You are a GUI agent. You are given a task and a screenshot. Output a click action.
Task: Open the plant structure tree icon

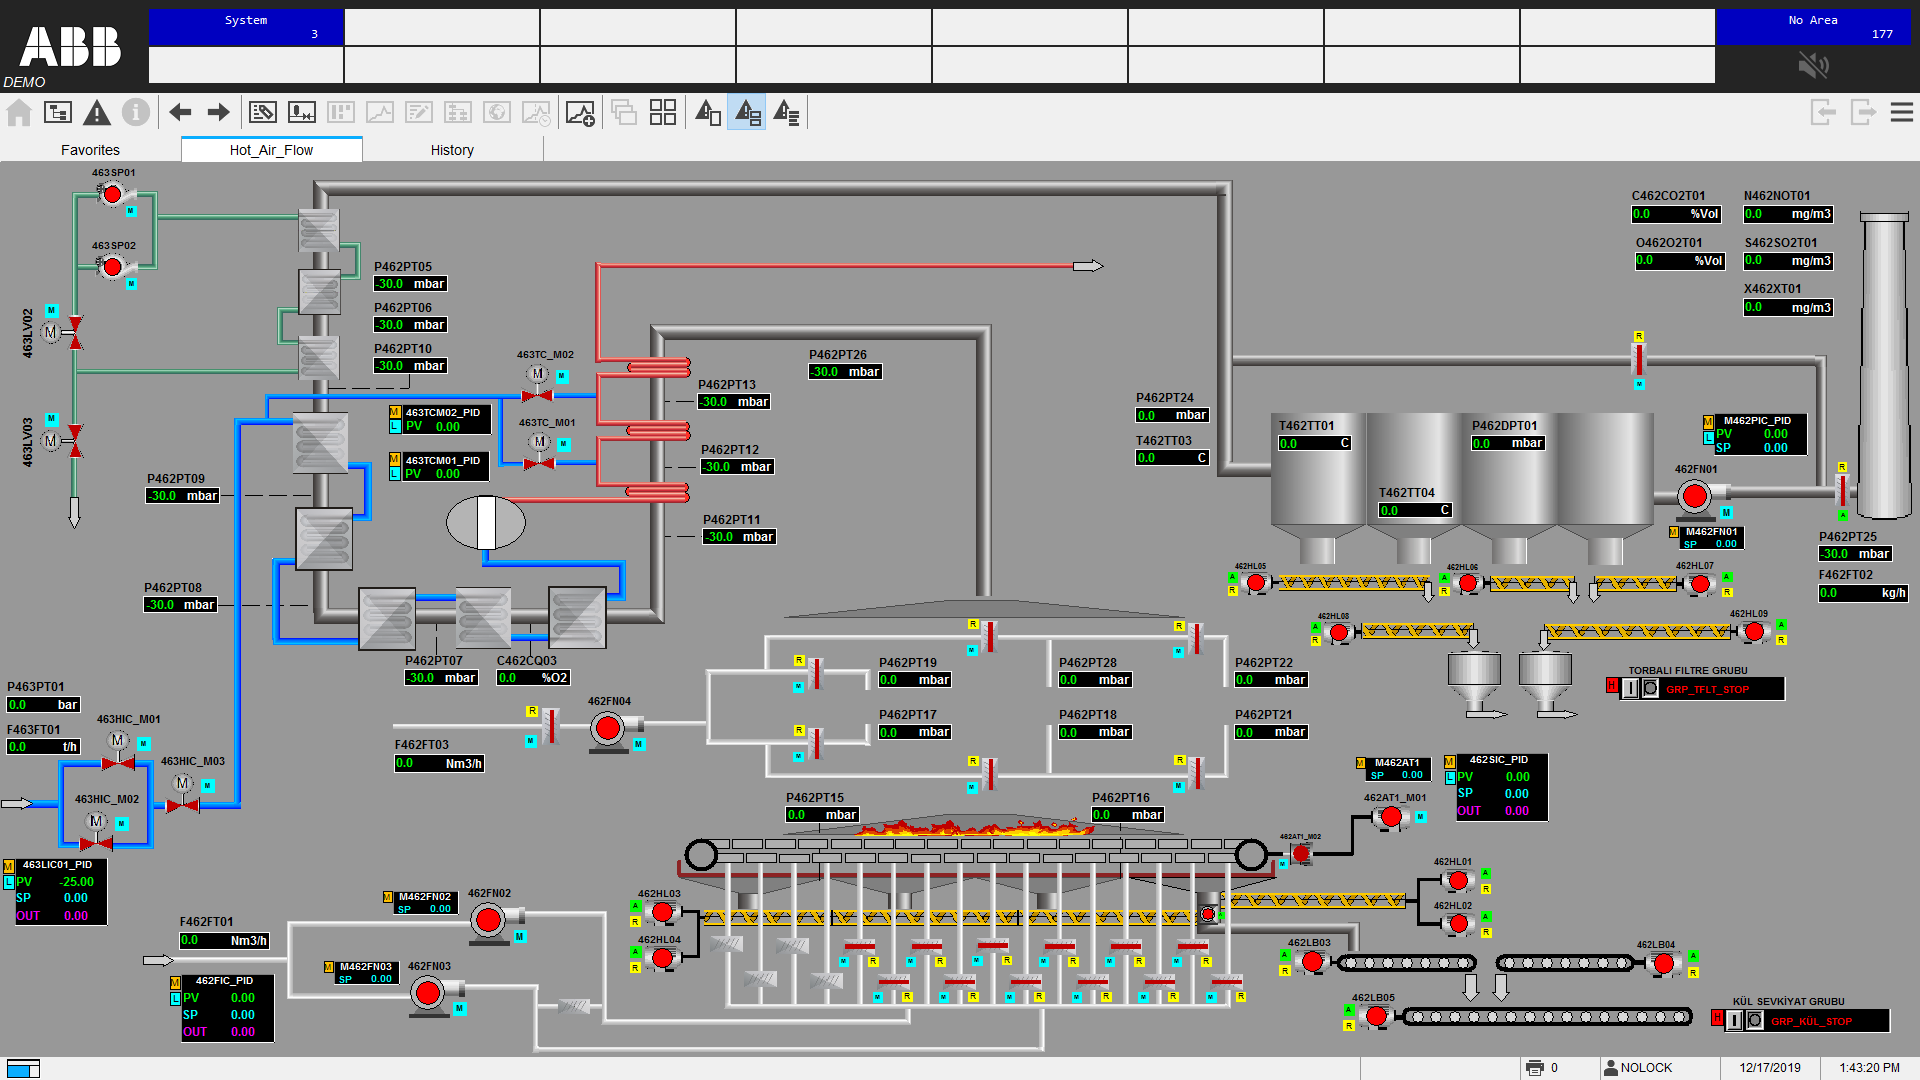tap(58, 113)
